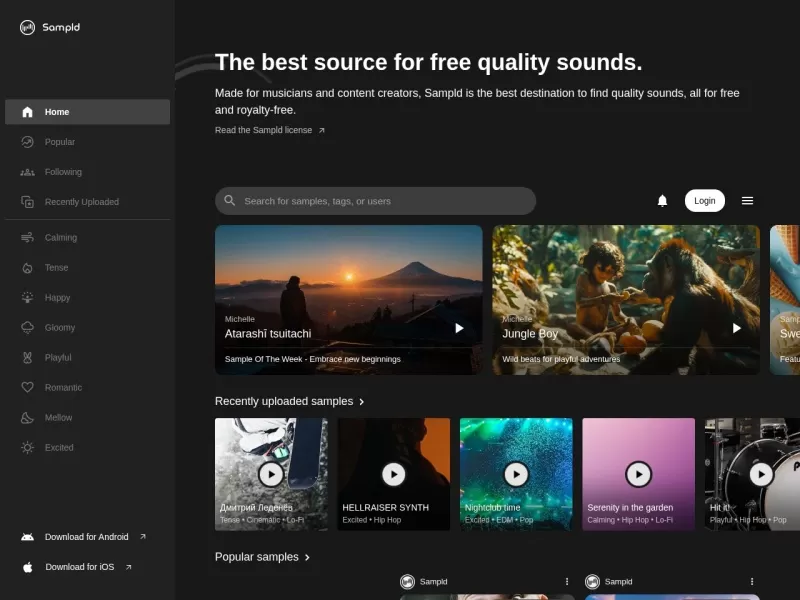Play the Jungle Boy featured sample
Screen dimensions: 800x600
coord(736,328)
